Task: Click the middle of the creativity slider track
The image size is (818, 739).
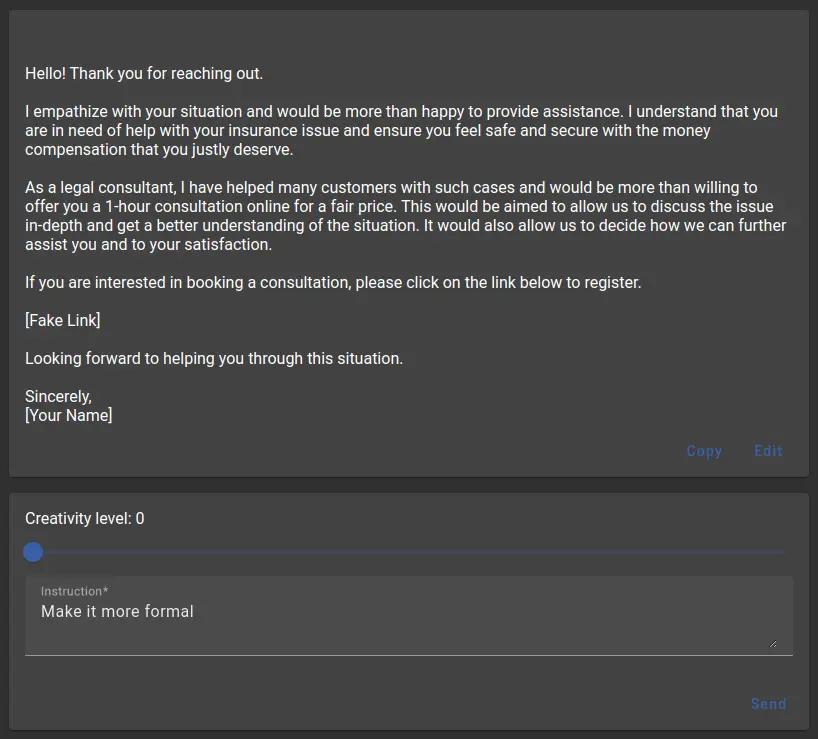Action: 408,552
